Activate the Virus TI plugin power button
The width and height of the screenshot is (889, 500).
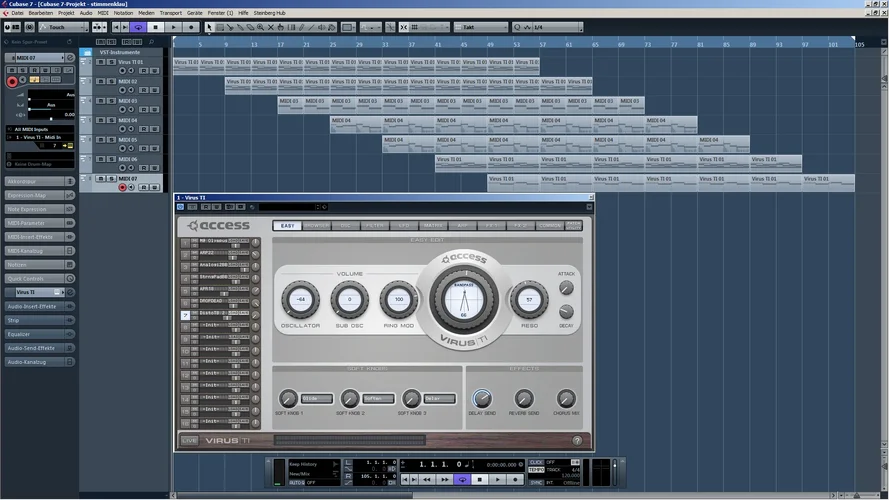pos(180,207)
